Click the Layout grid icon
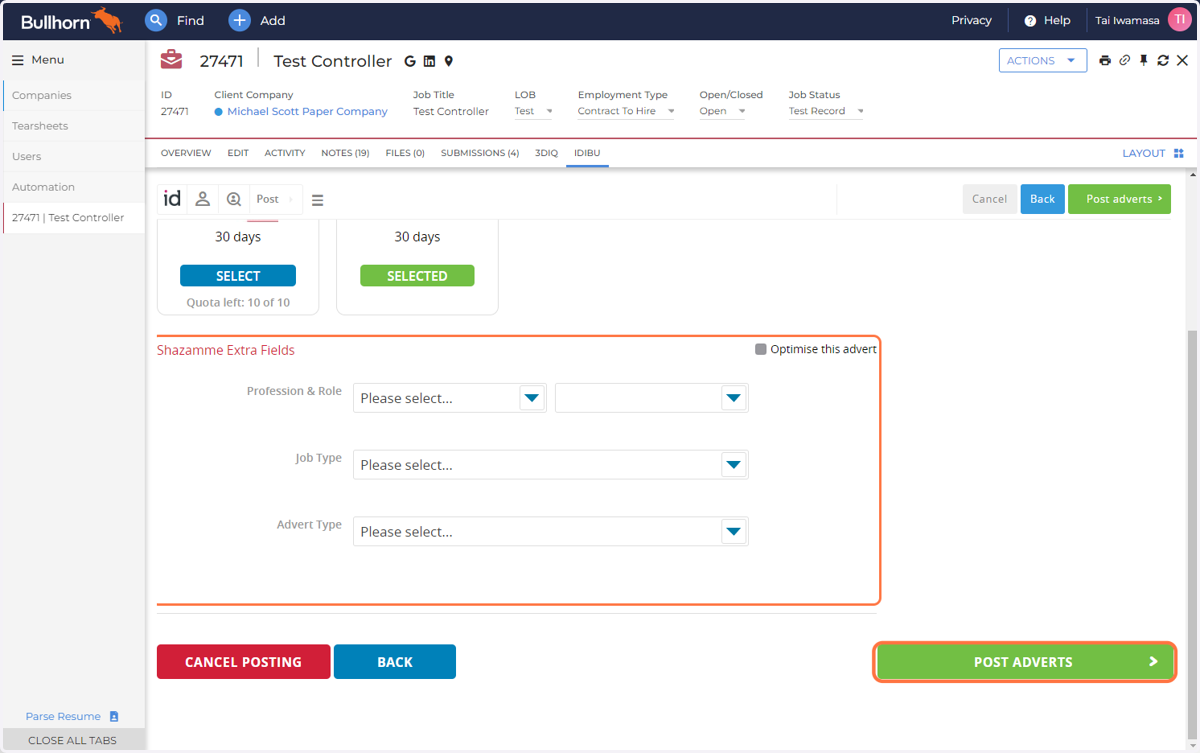The image size is (1200, 753). click(1179, 153)
